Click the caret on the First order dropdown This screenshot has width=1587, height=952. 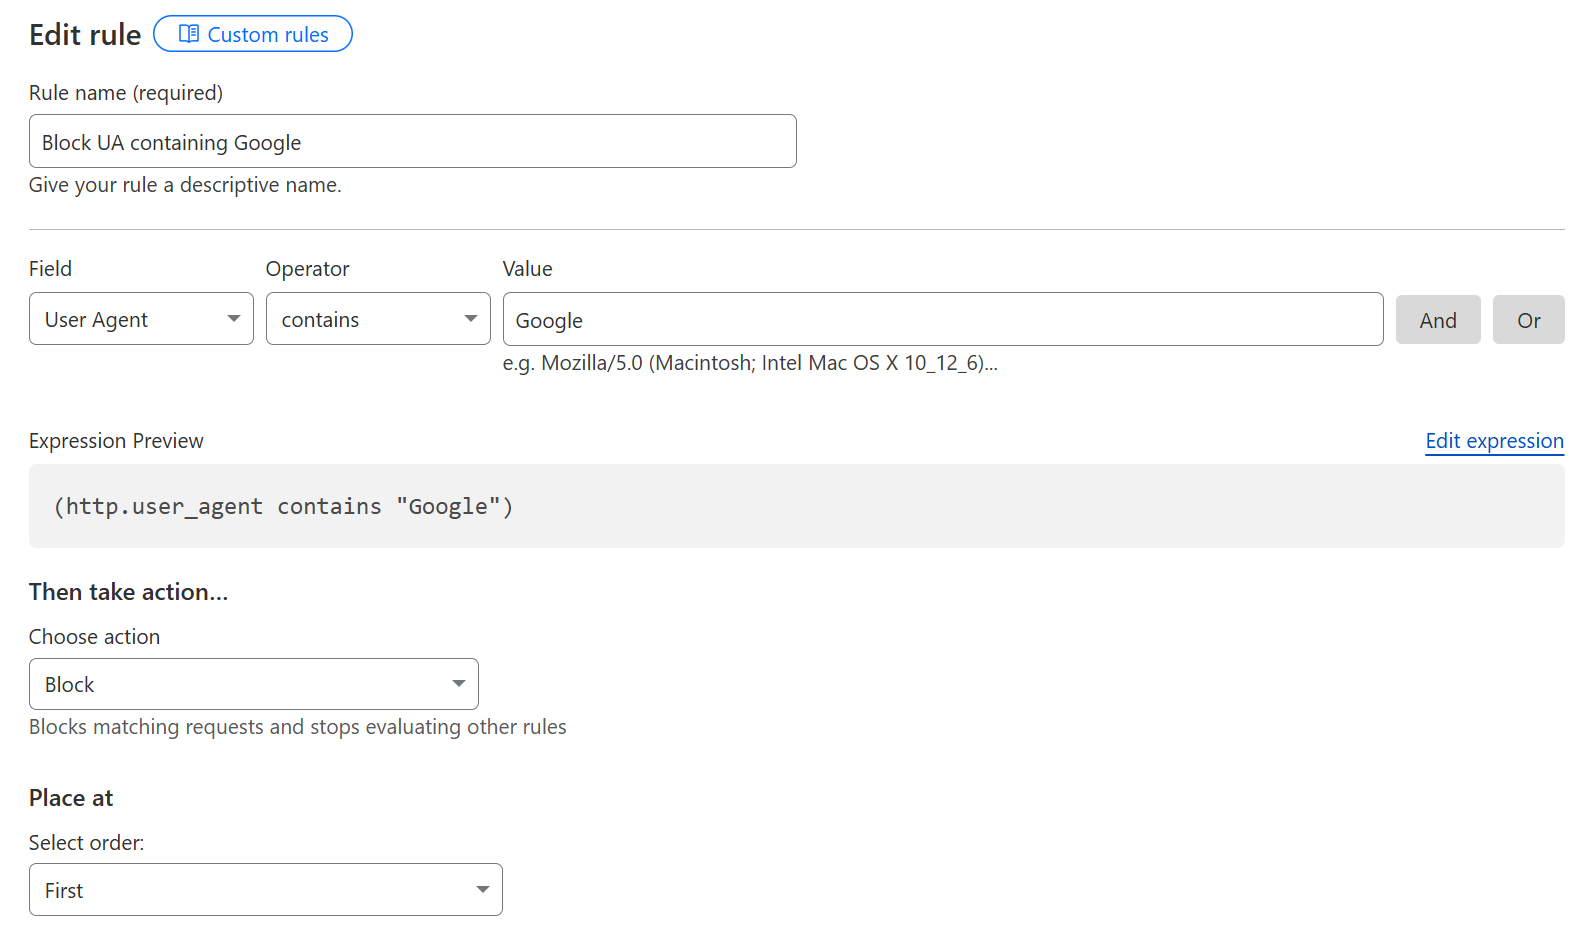(x=483, y=890)
